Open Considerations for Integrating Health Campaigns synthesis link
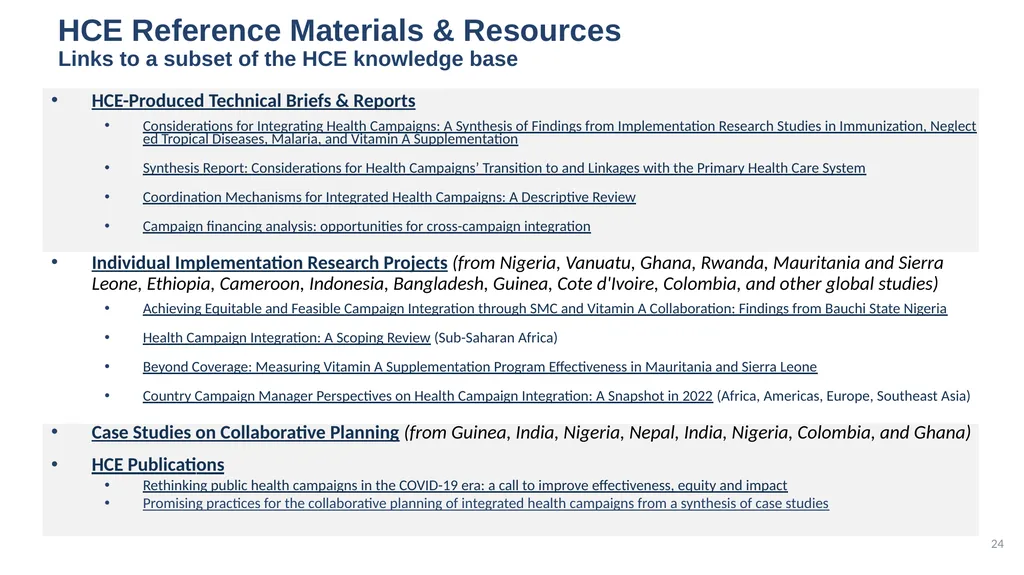 tap(559, 132)
